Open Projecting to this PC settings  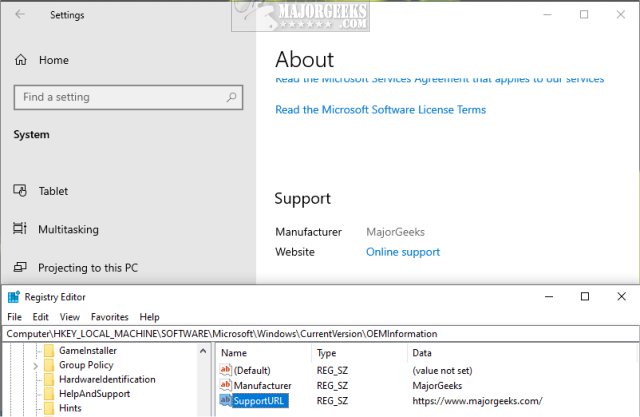pos(88,268)
